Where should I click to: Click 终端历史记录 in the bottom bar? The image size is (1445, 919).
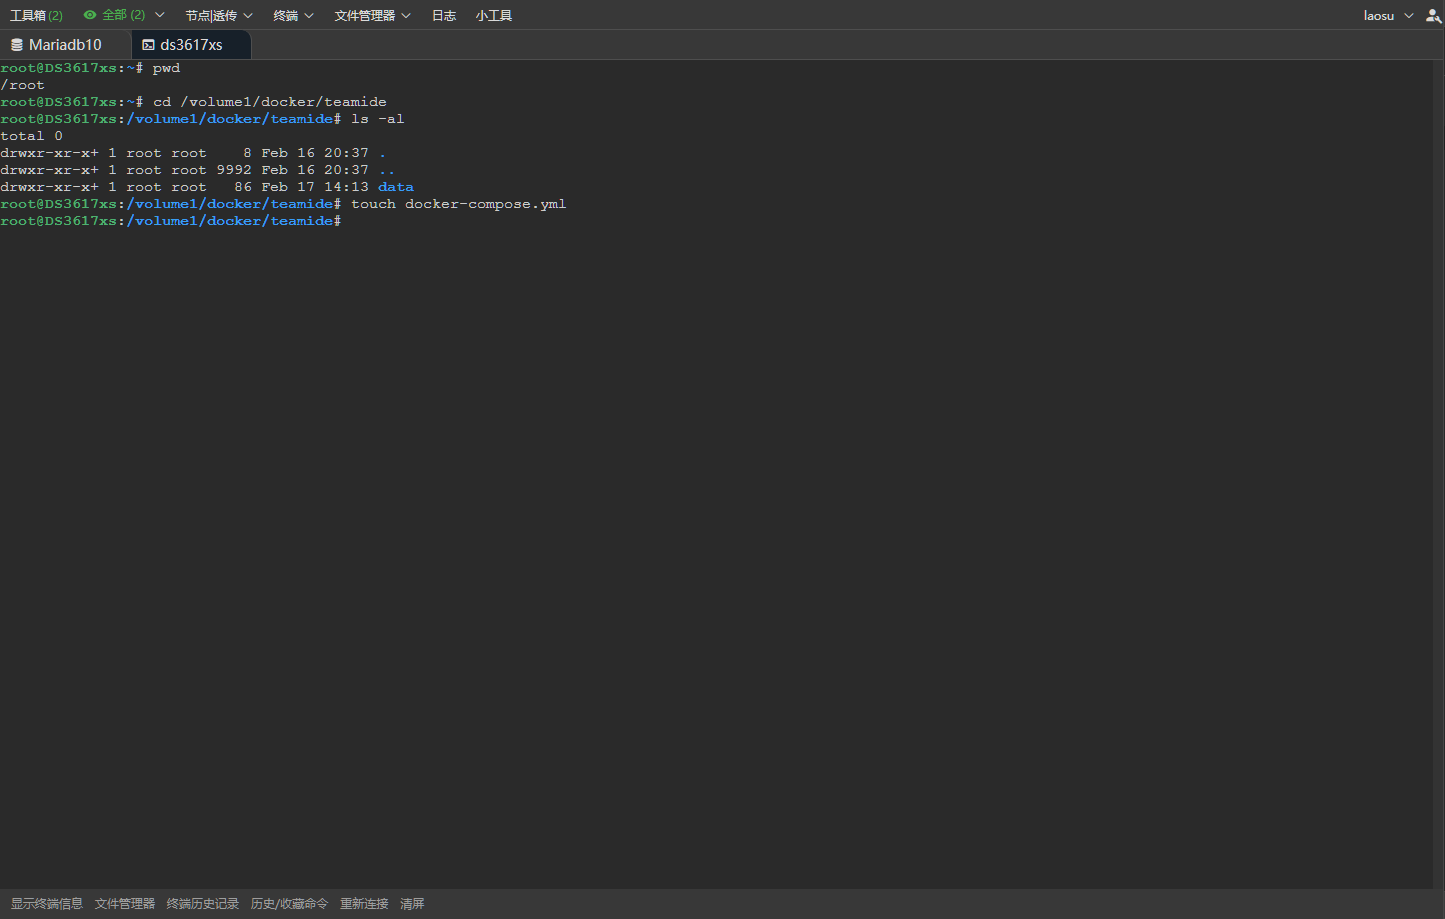(202, 903)
